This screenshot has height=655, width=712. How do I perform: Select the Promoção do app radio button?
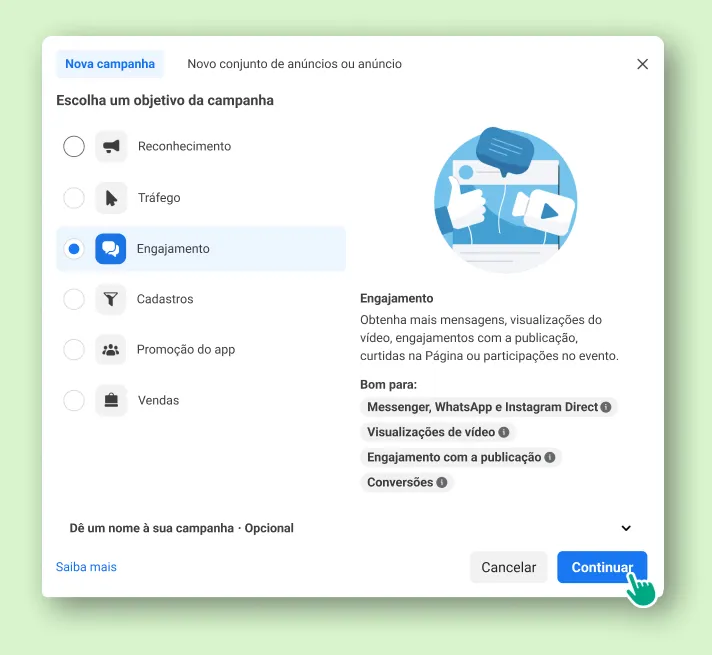74,350
